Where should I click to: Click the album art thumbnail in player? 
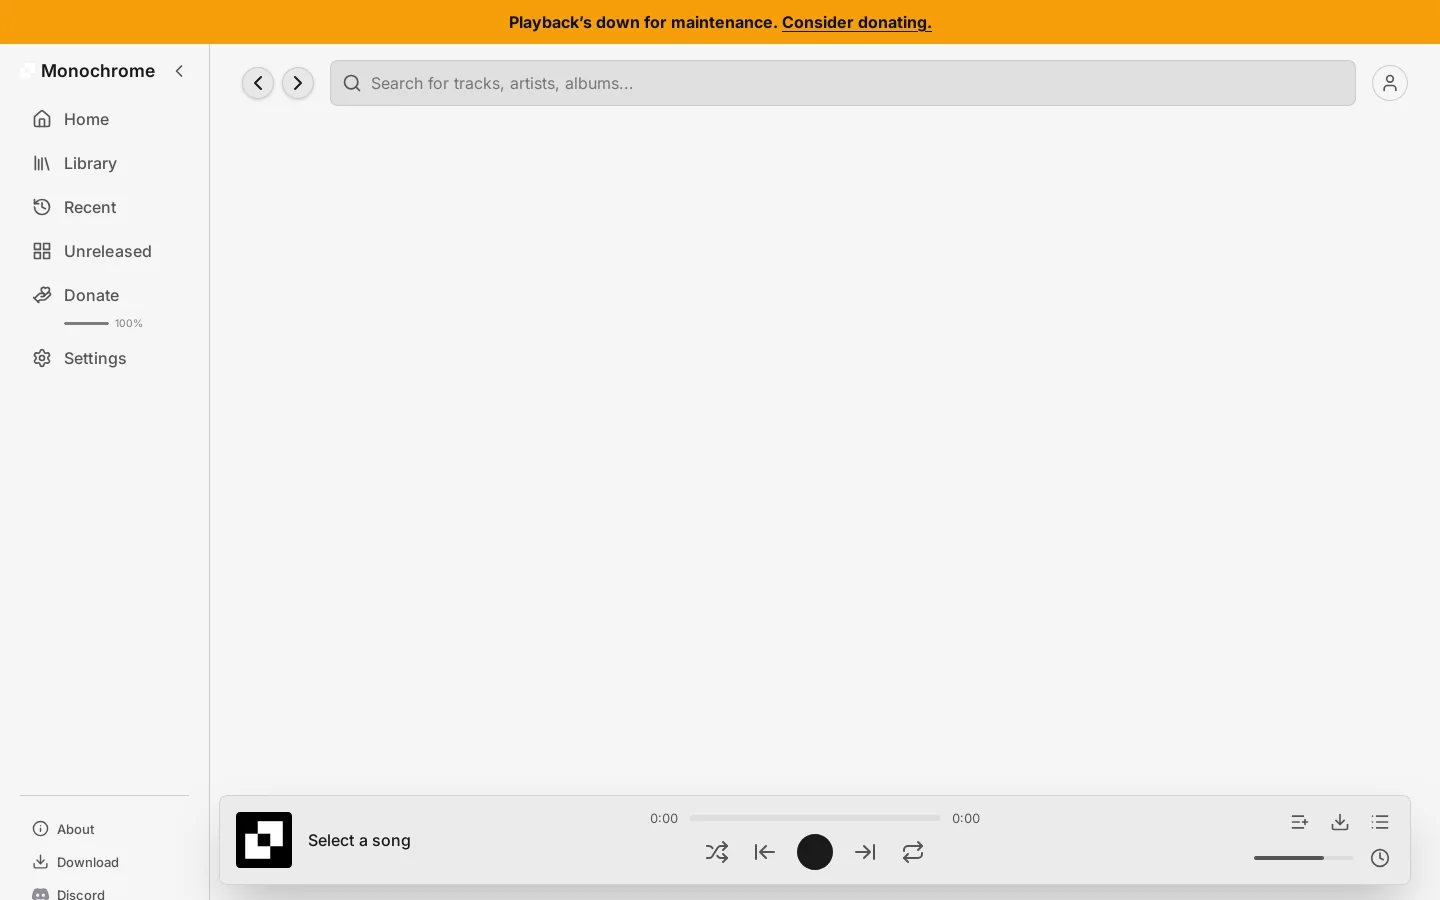click(264, 840)
